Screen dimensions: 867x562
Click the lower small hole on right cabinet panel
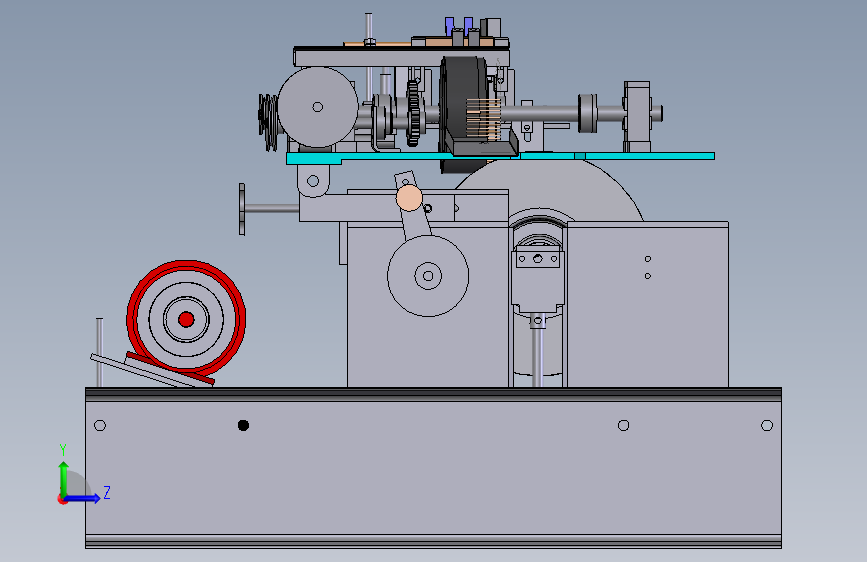pyautogui.click(x=648, y=276)
